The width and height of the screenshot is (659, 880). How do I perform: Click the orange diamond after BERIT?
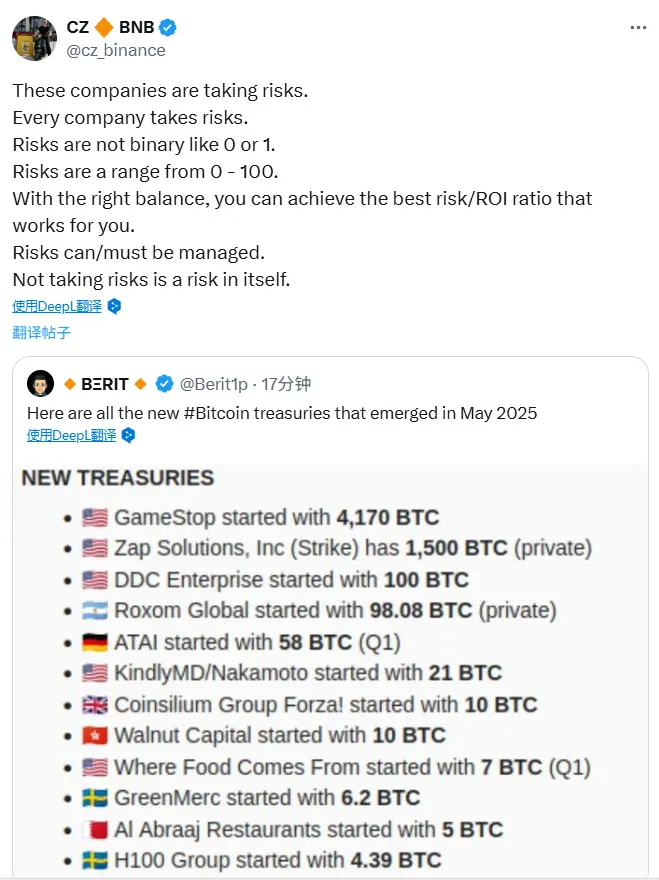tap(141, 384)
